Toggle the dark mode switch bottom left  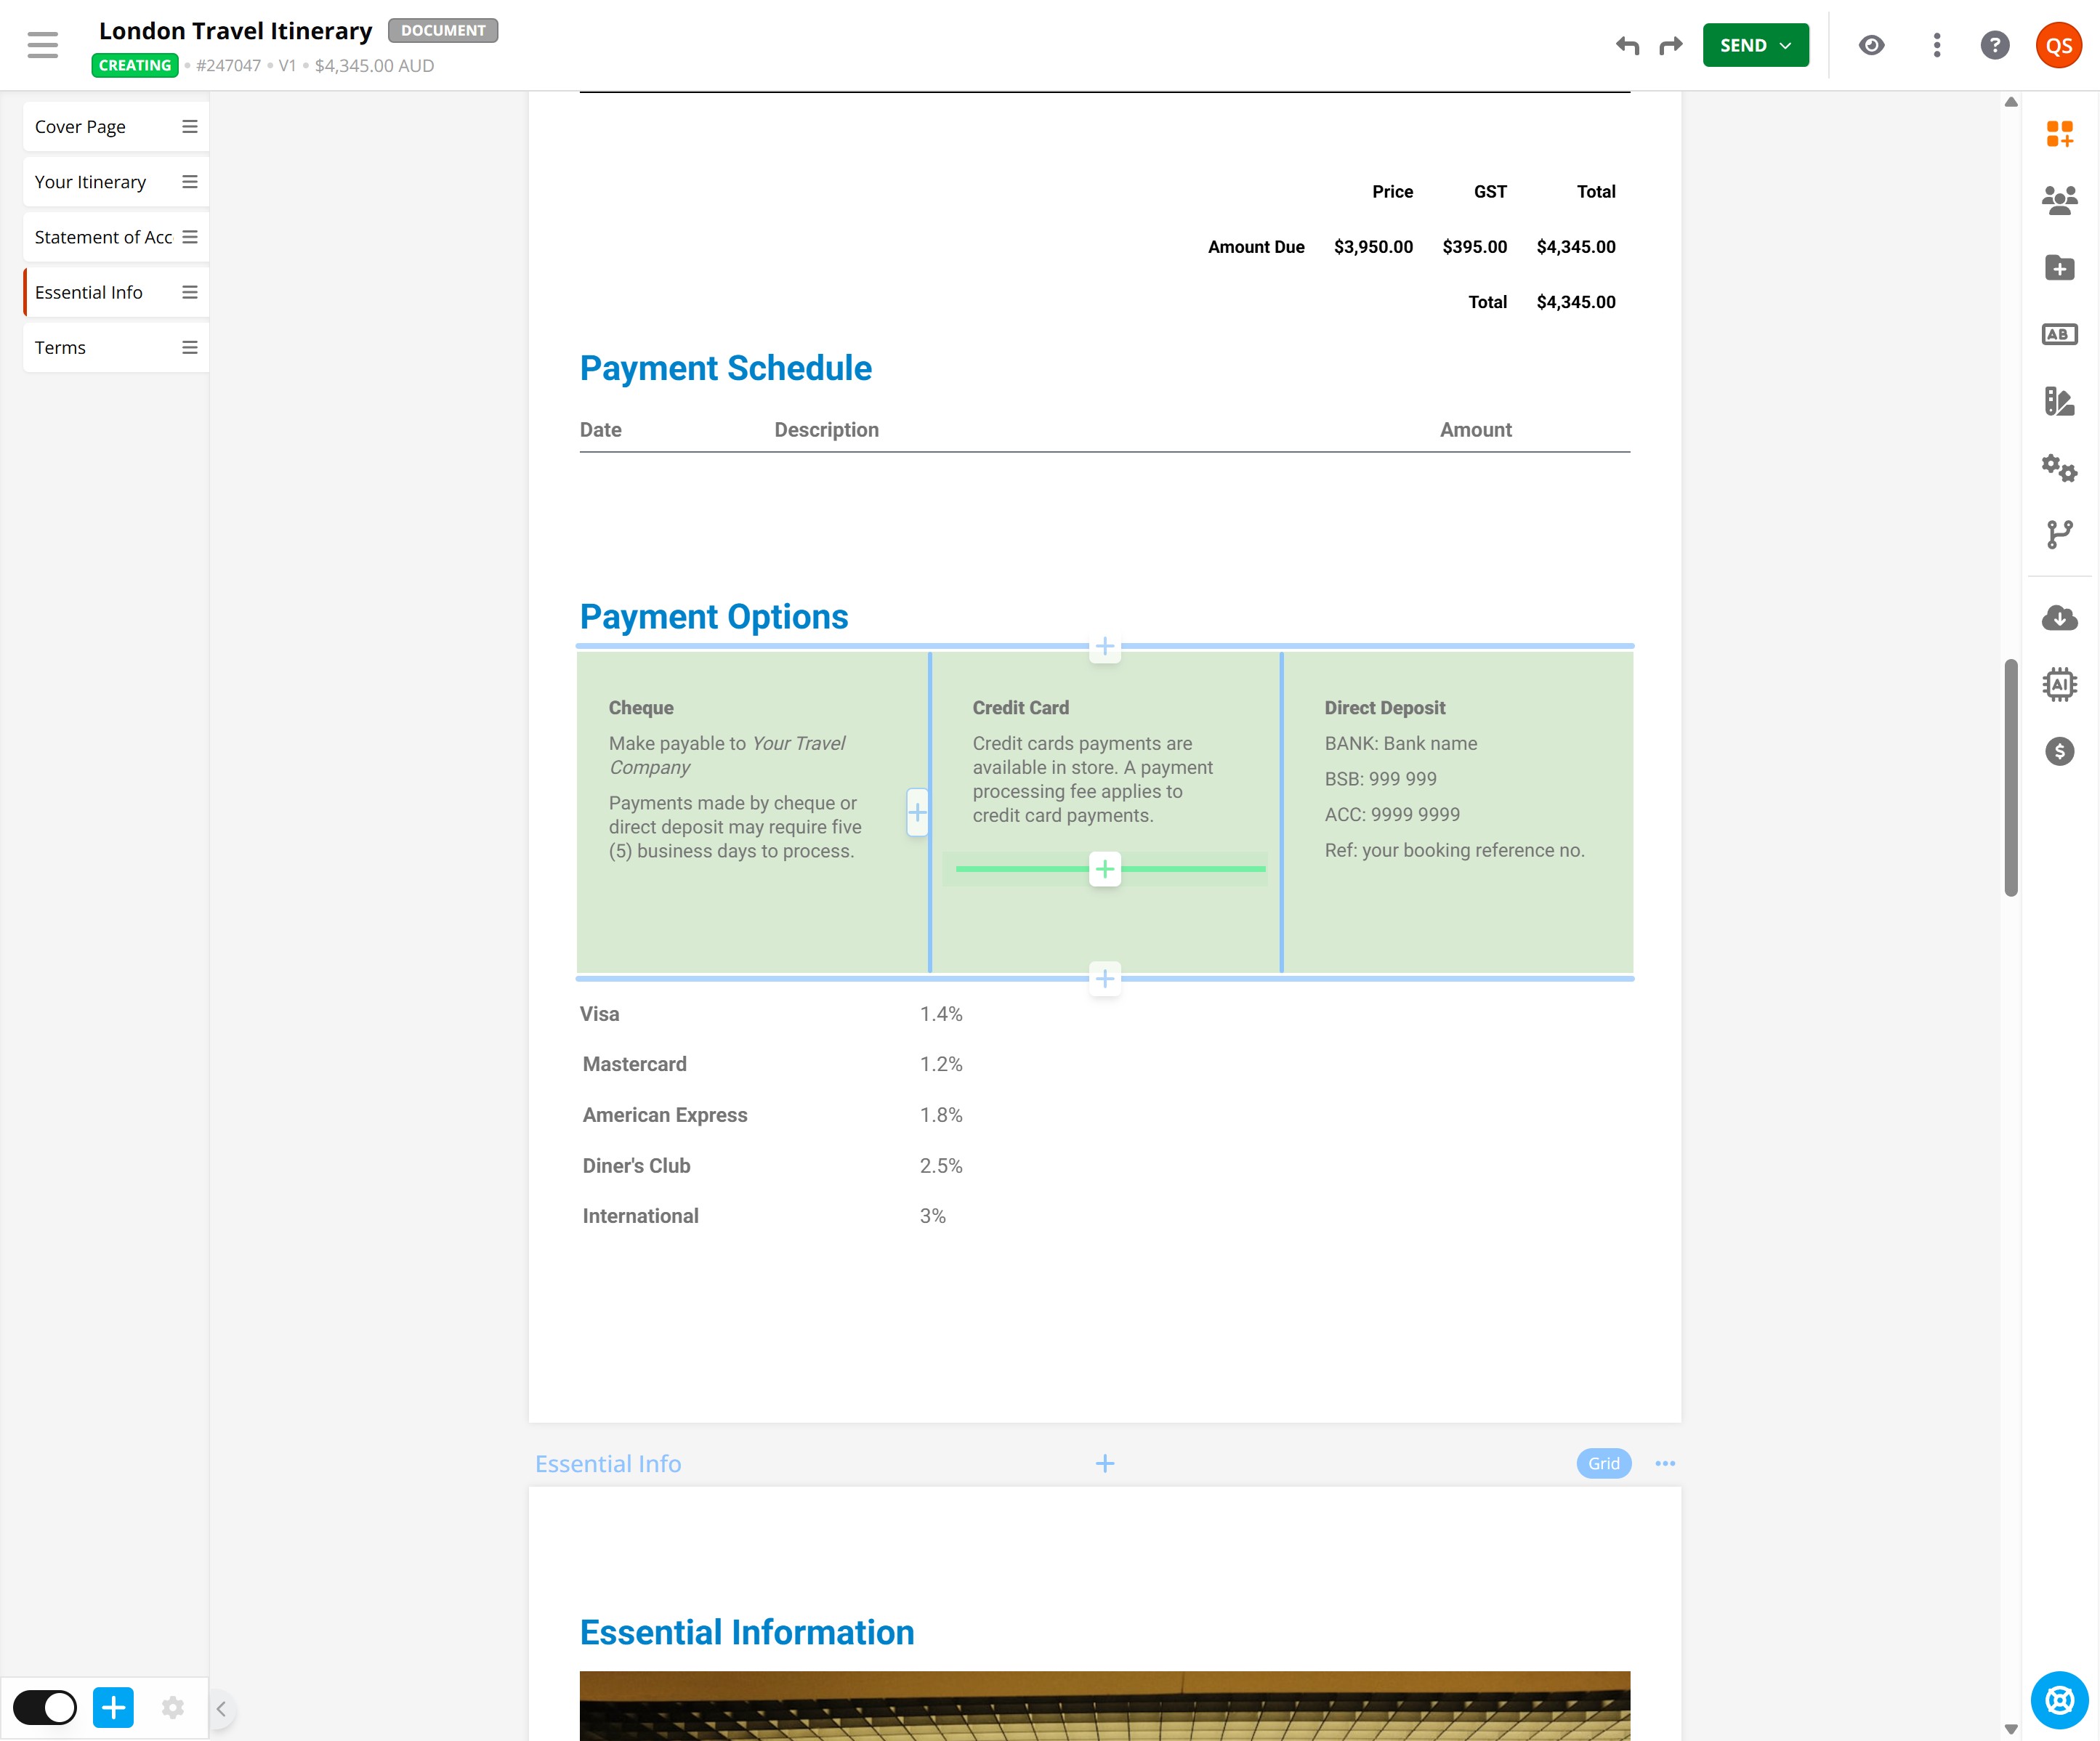click(45, 1707)
